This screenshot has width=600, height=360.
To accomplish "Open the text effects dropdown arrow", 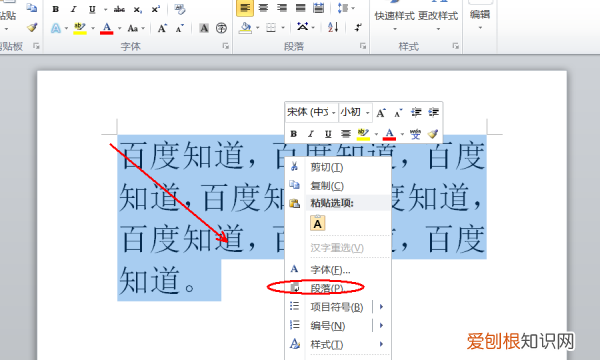I will point(66,28).
